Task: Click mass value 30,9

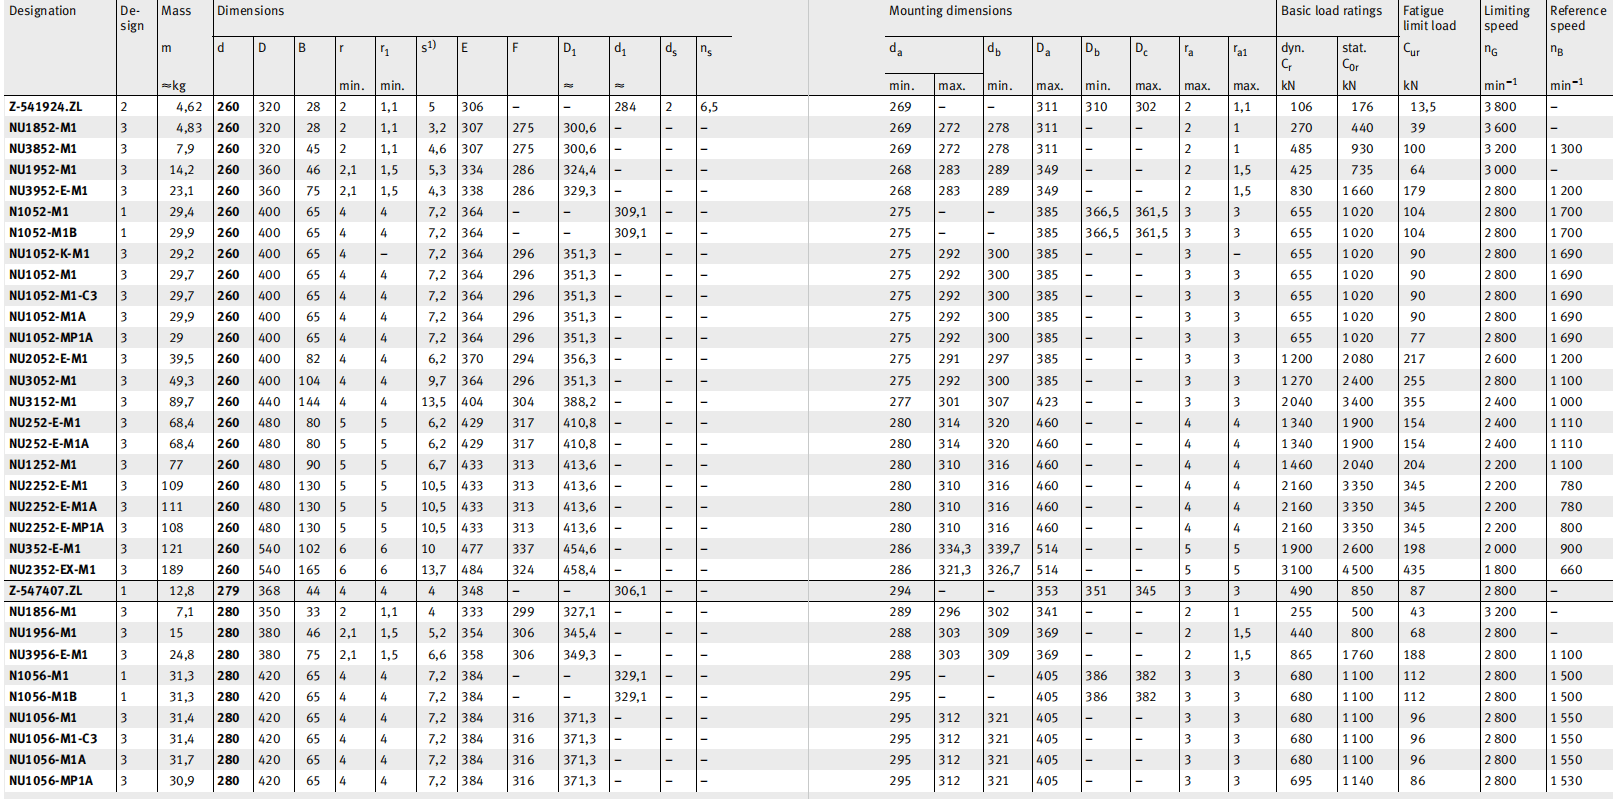Action: tap(182, 781)
